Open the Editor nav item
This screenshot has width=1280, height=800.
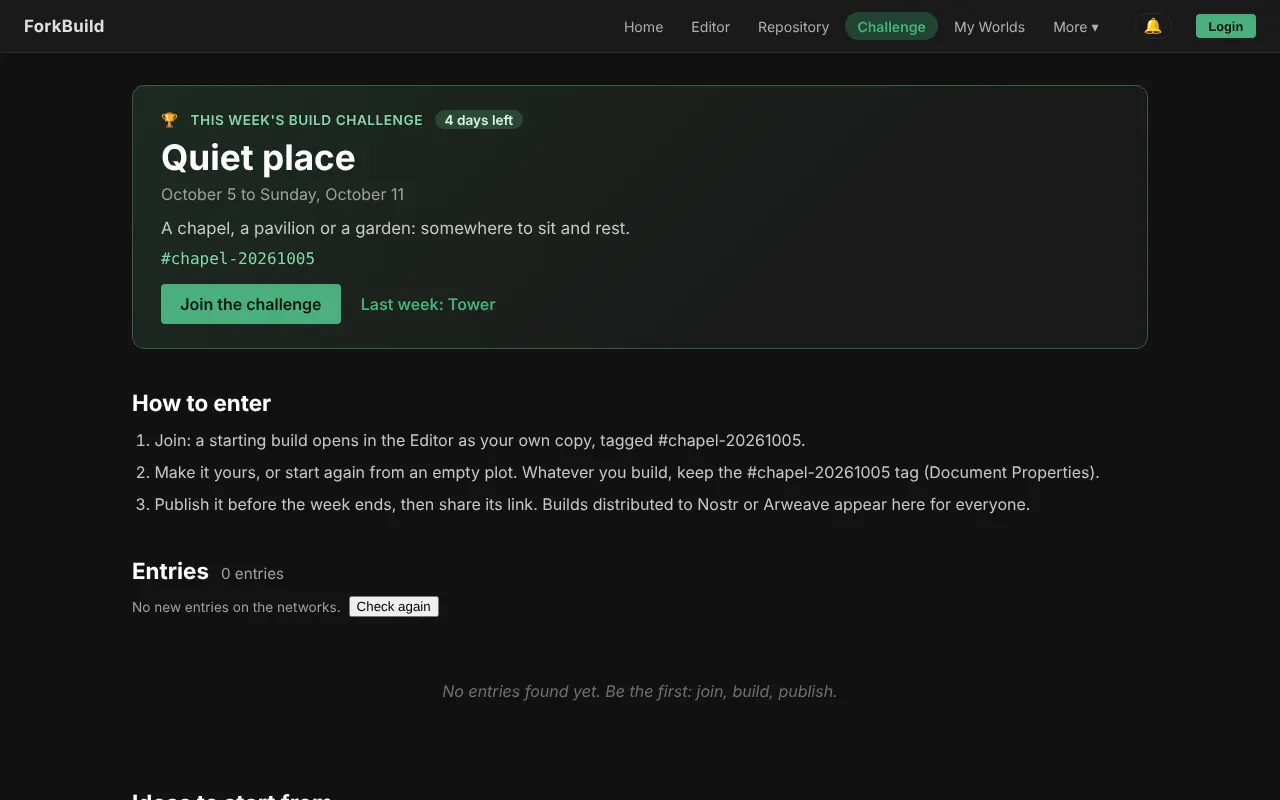pos(710,27)
